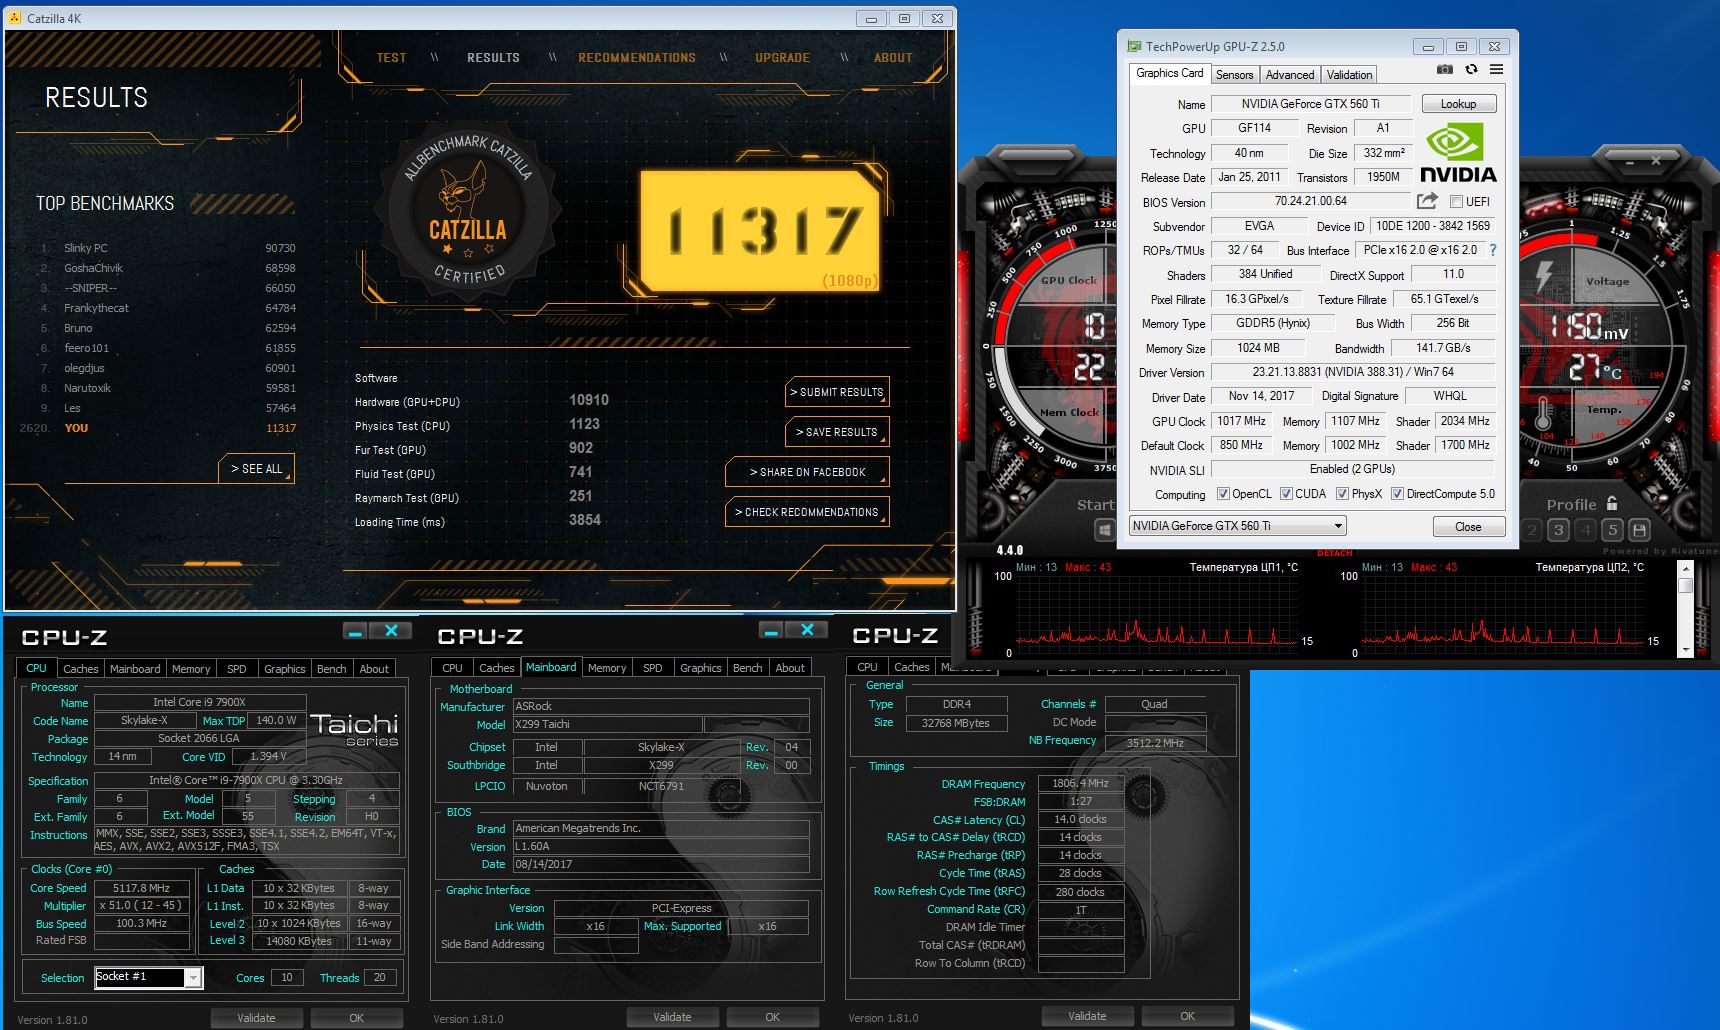Select Afterburner profile slot 2
1720x1030 pixels.
click(x=1532, y=530)
